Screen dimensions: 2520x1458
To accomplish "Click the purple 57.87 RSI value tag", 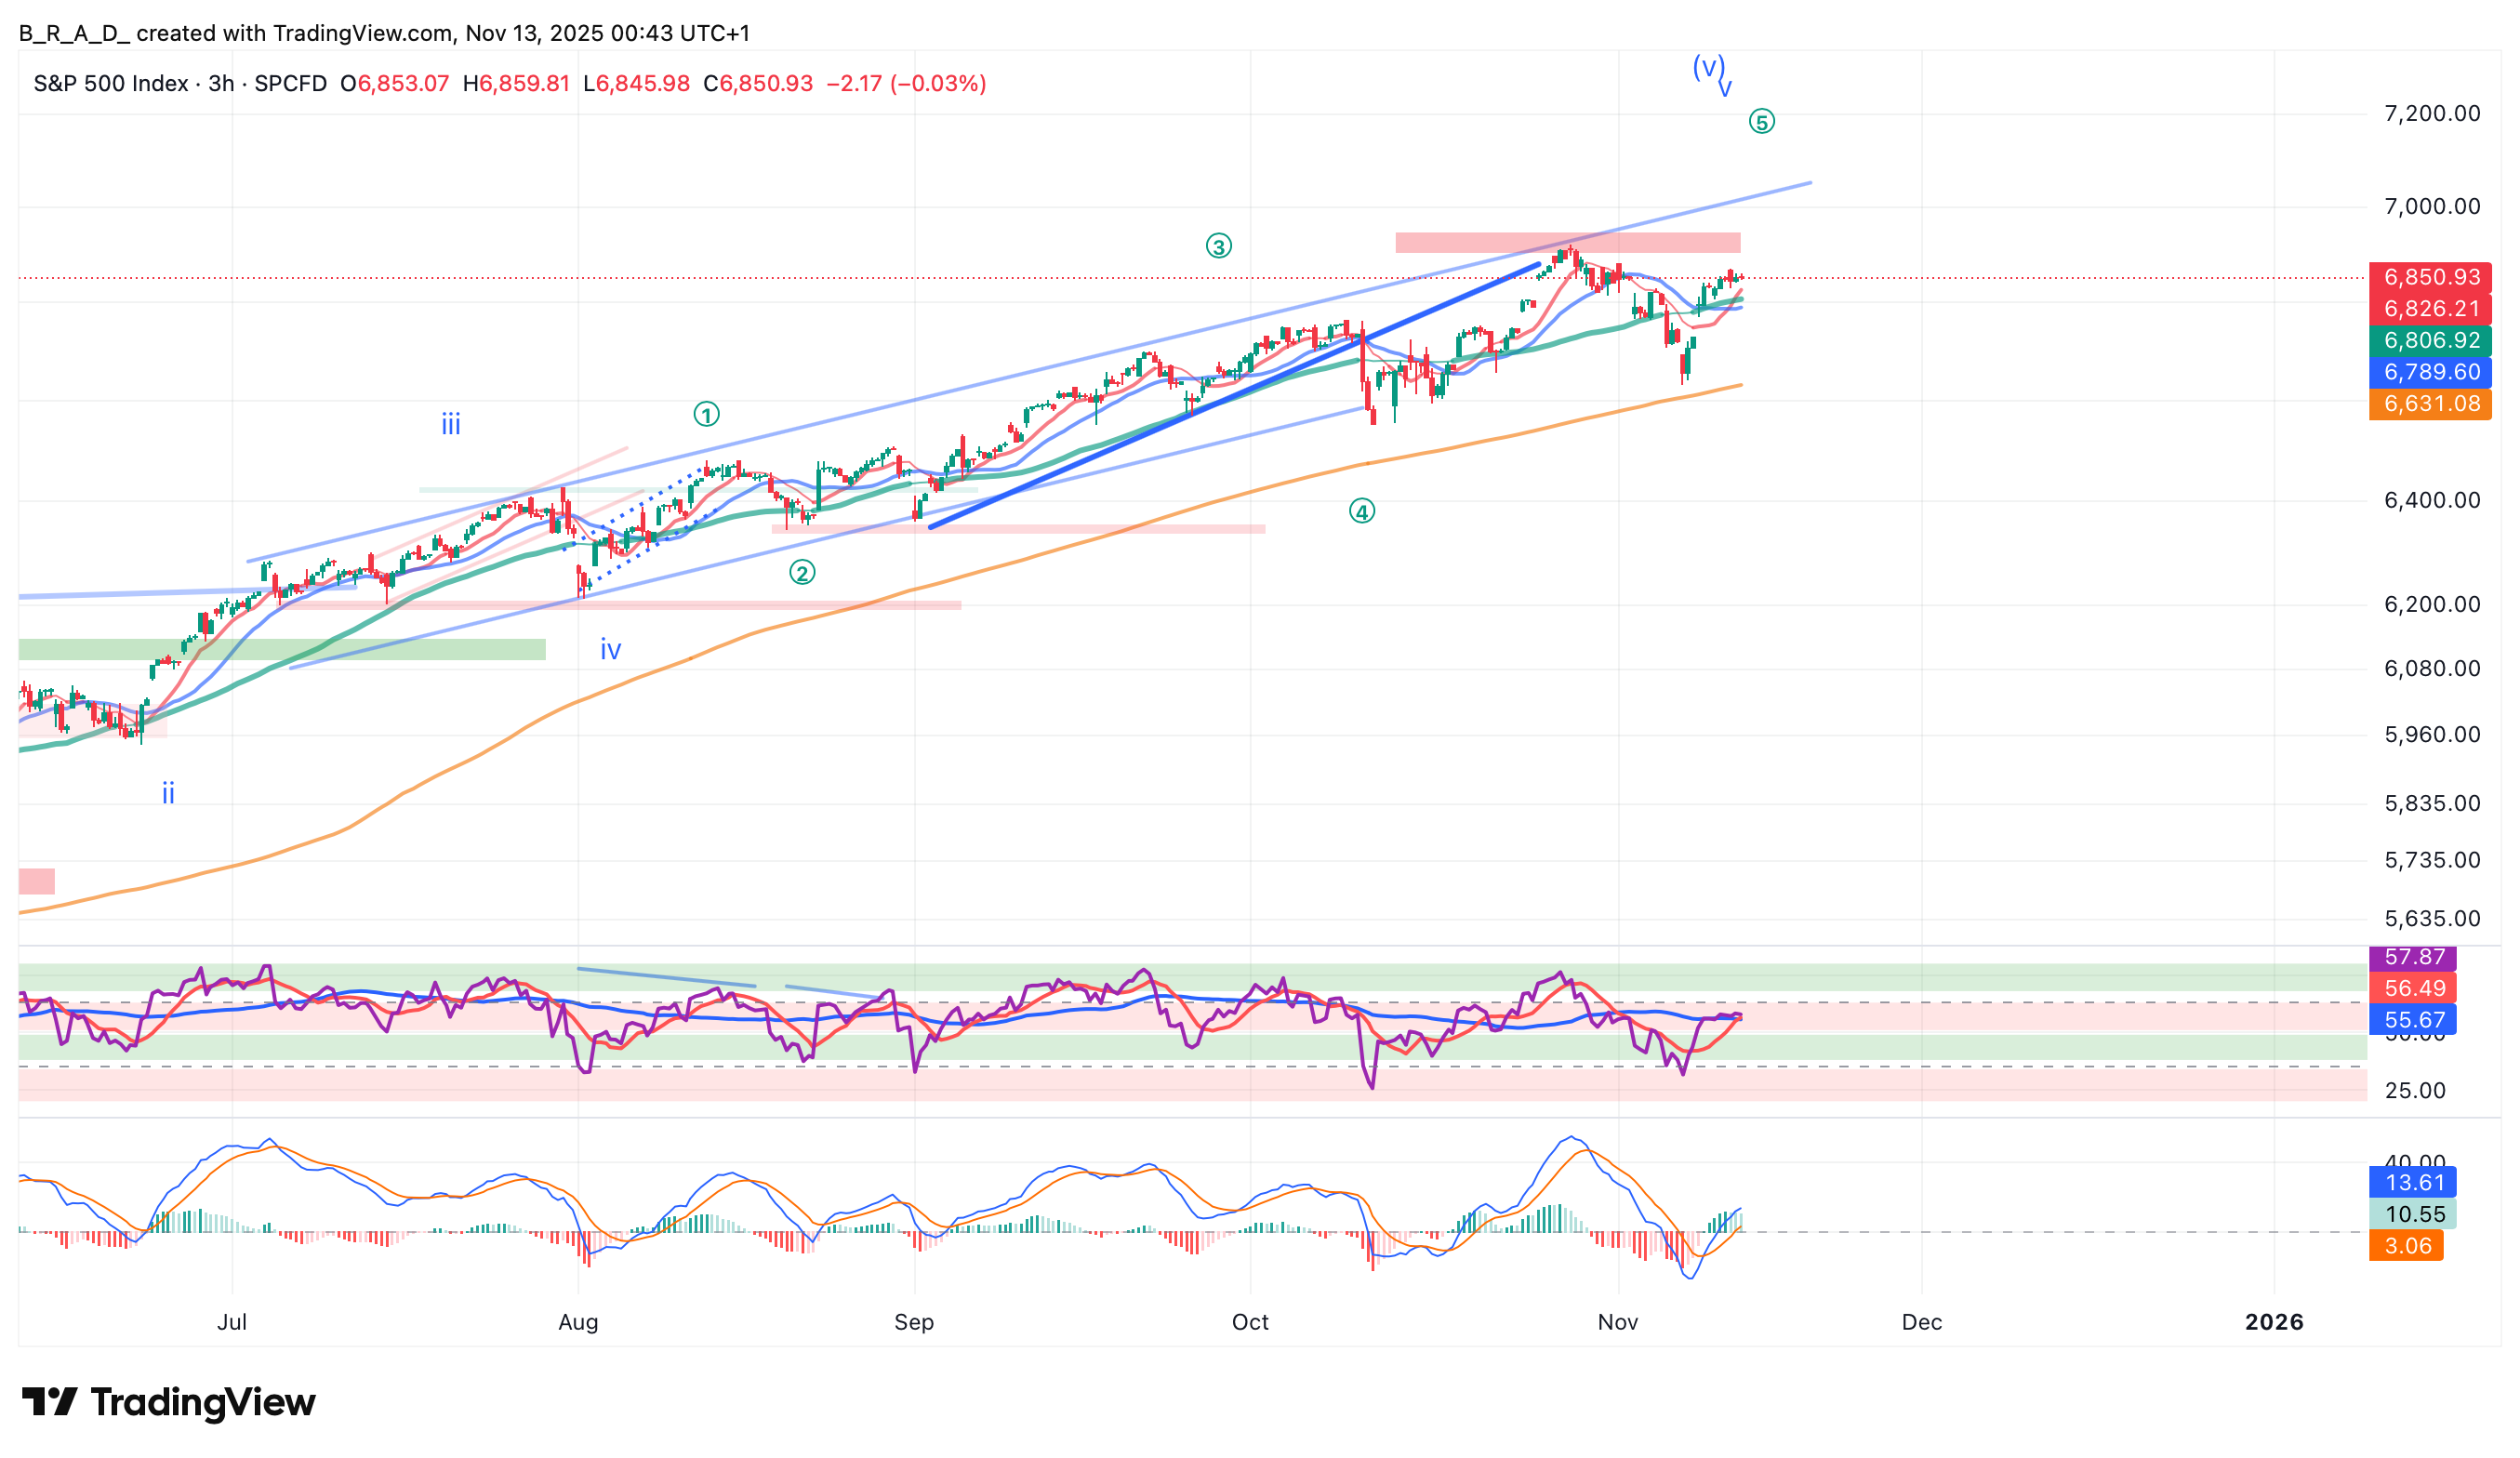I will click(x=2412, y=957).
